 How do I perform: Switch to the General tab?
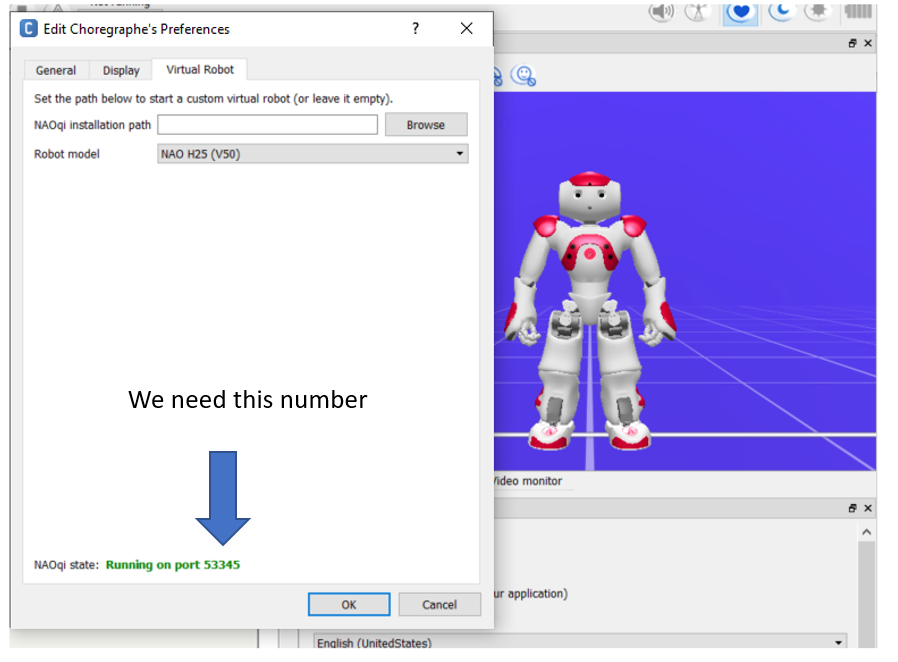tap(56, 70)
